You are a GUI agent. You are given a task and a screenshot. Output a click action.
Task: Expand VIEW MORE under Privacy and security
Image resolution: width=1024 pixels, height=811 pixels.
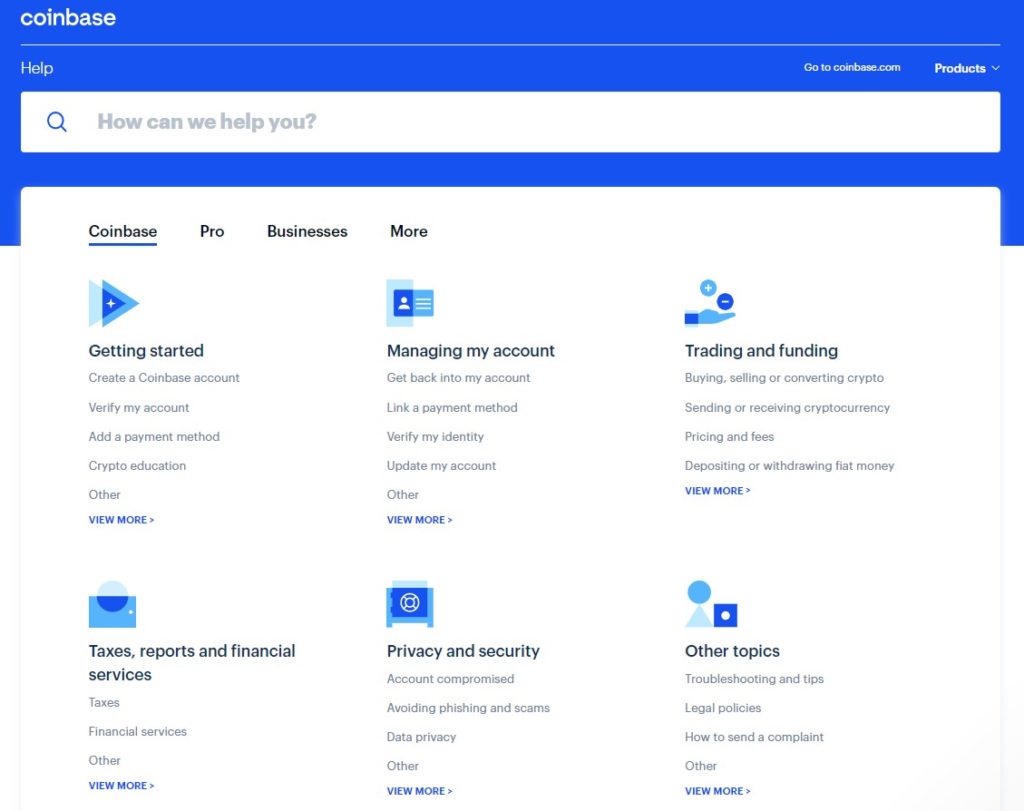click(x=419, y=790)
